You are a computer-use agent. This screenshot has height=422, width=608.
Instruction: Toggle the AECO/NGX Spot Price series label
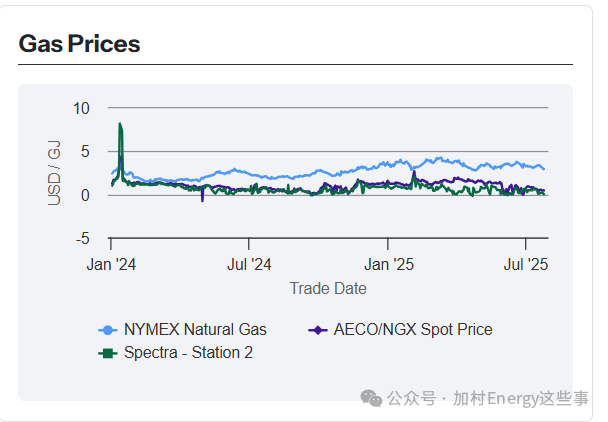[413, 329]
